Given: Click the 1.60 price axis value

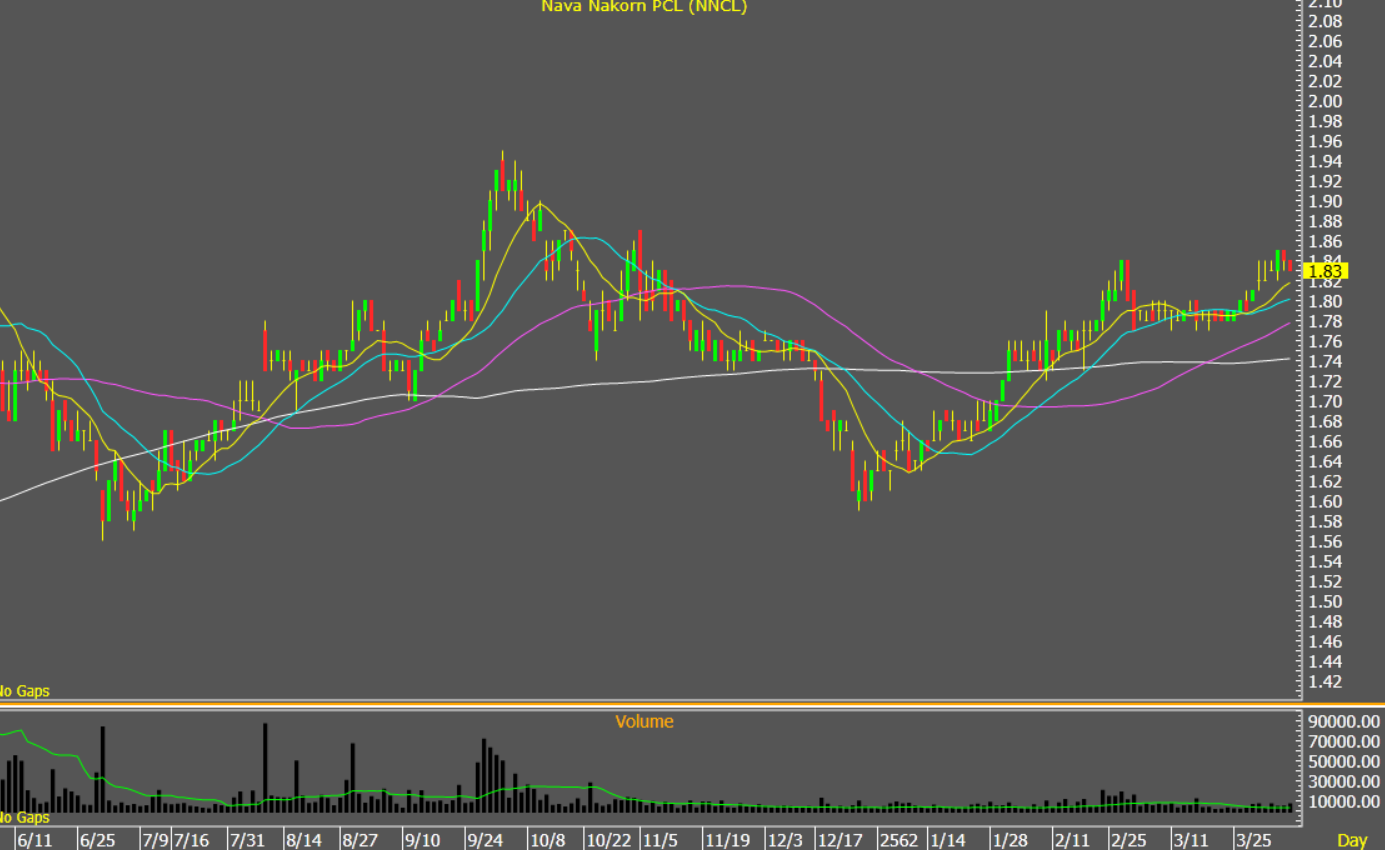Looking at the screenshot, I should coord(1325,501).
